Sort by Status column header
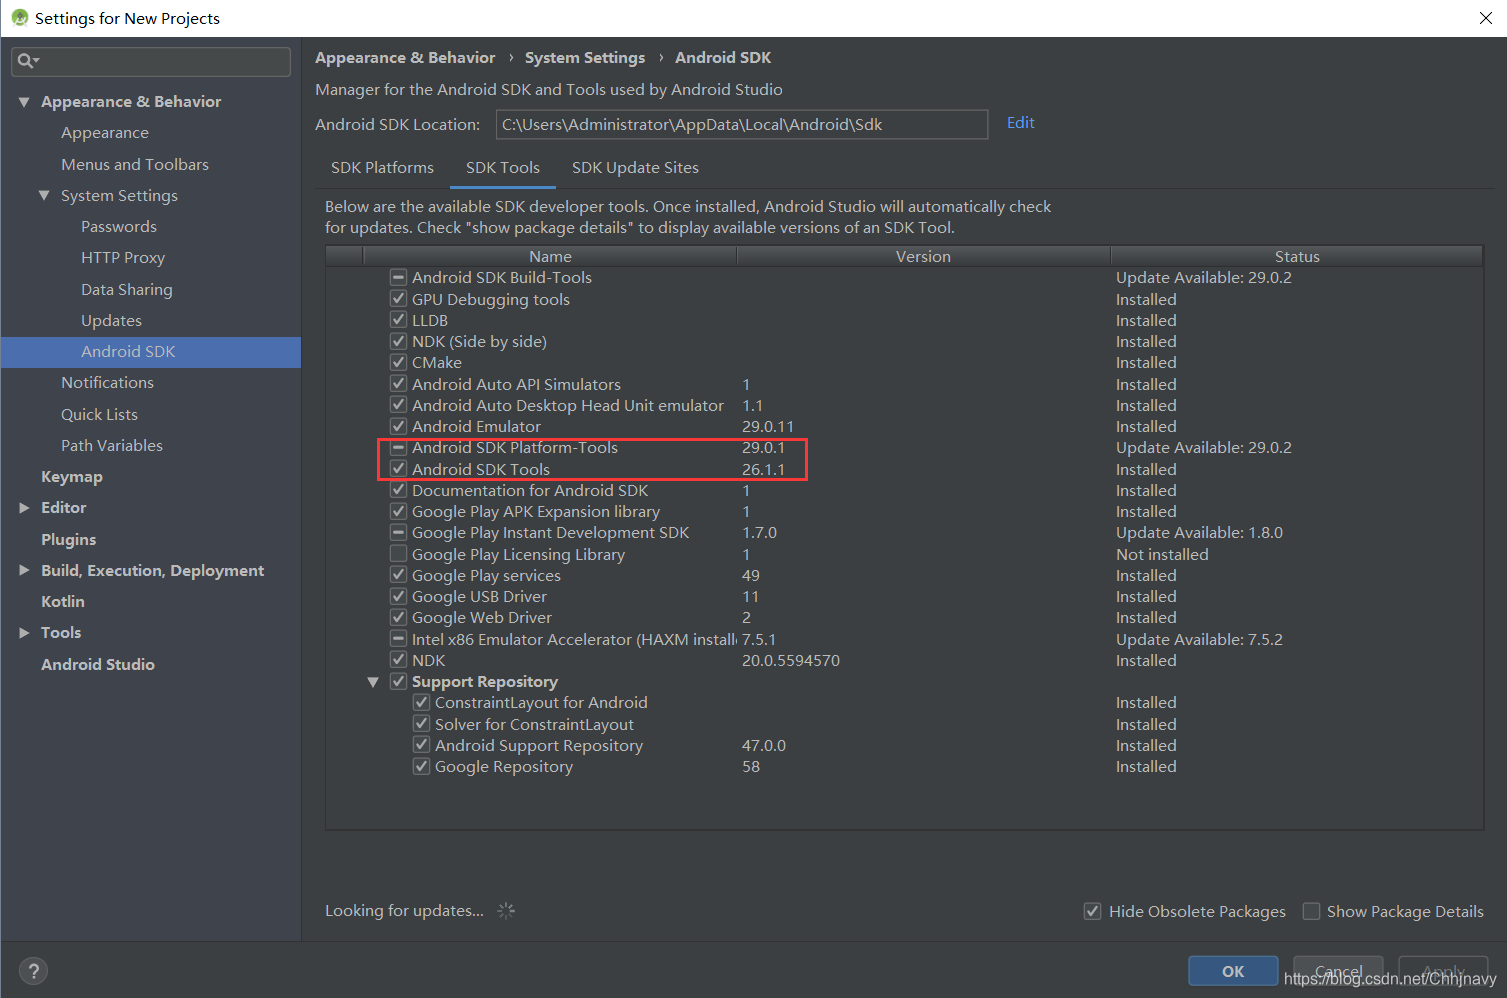Screen dimensions: 1507x998 (1297, 256)
